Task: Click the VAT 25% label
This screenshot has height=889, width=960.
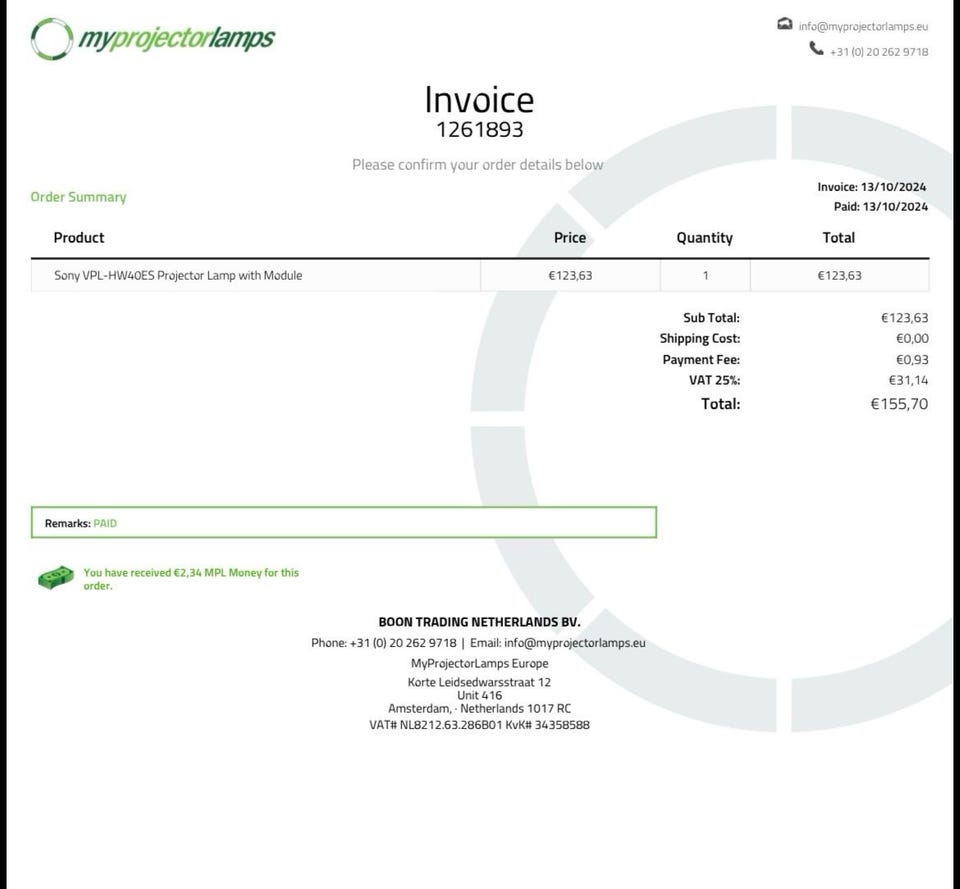Action: pyautogui.click(x=714, y=380)
